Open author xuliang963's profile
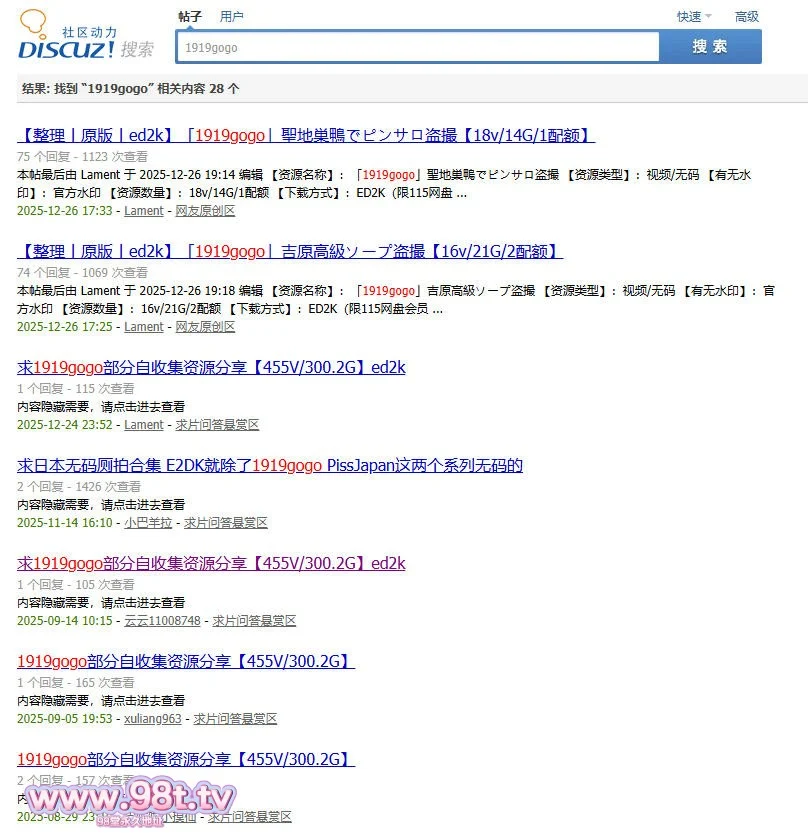Screen dimensions: 808x836 tap(153, 719)
